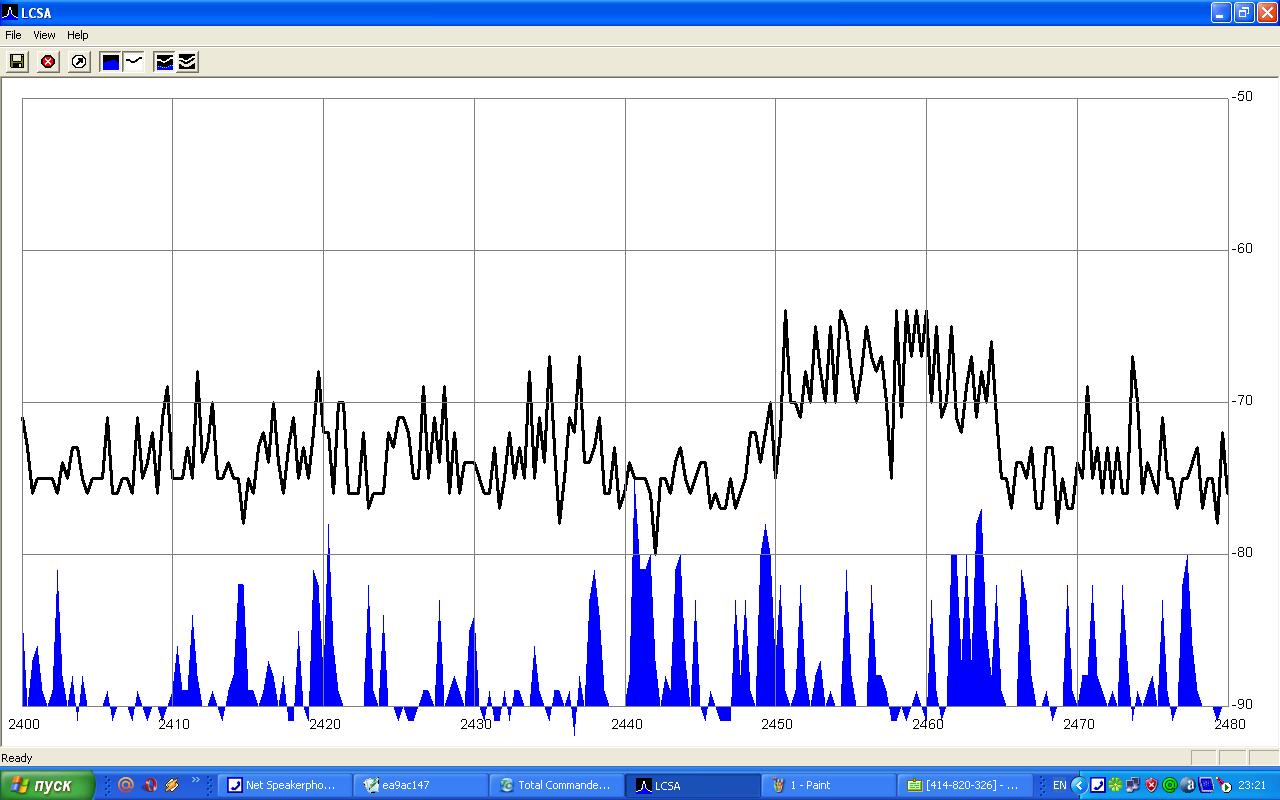Open the File menu

click(13, 35)
